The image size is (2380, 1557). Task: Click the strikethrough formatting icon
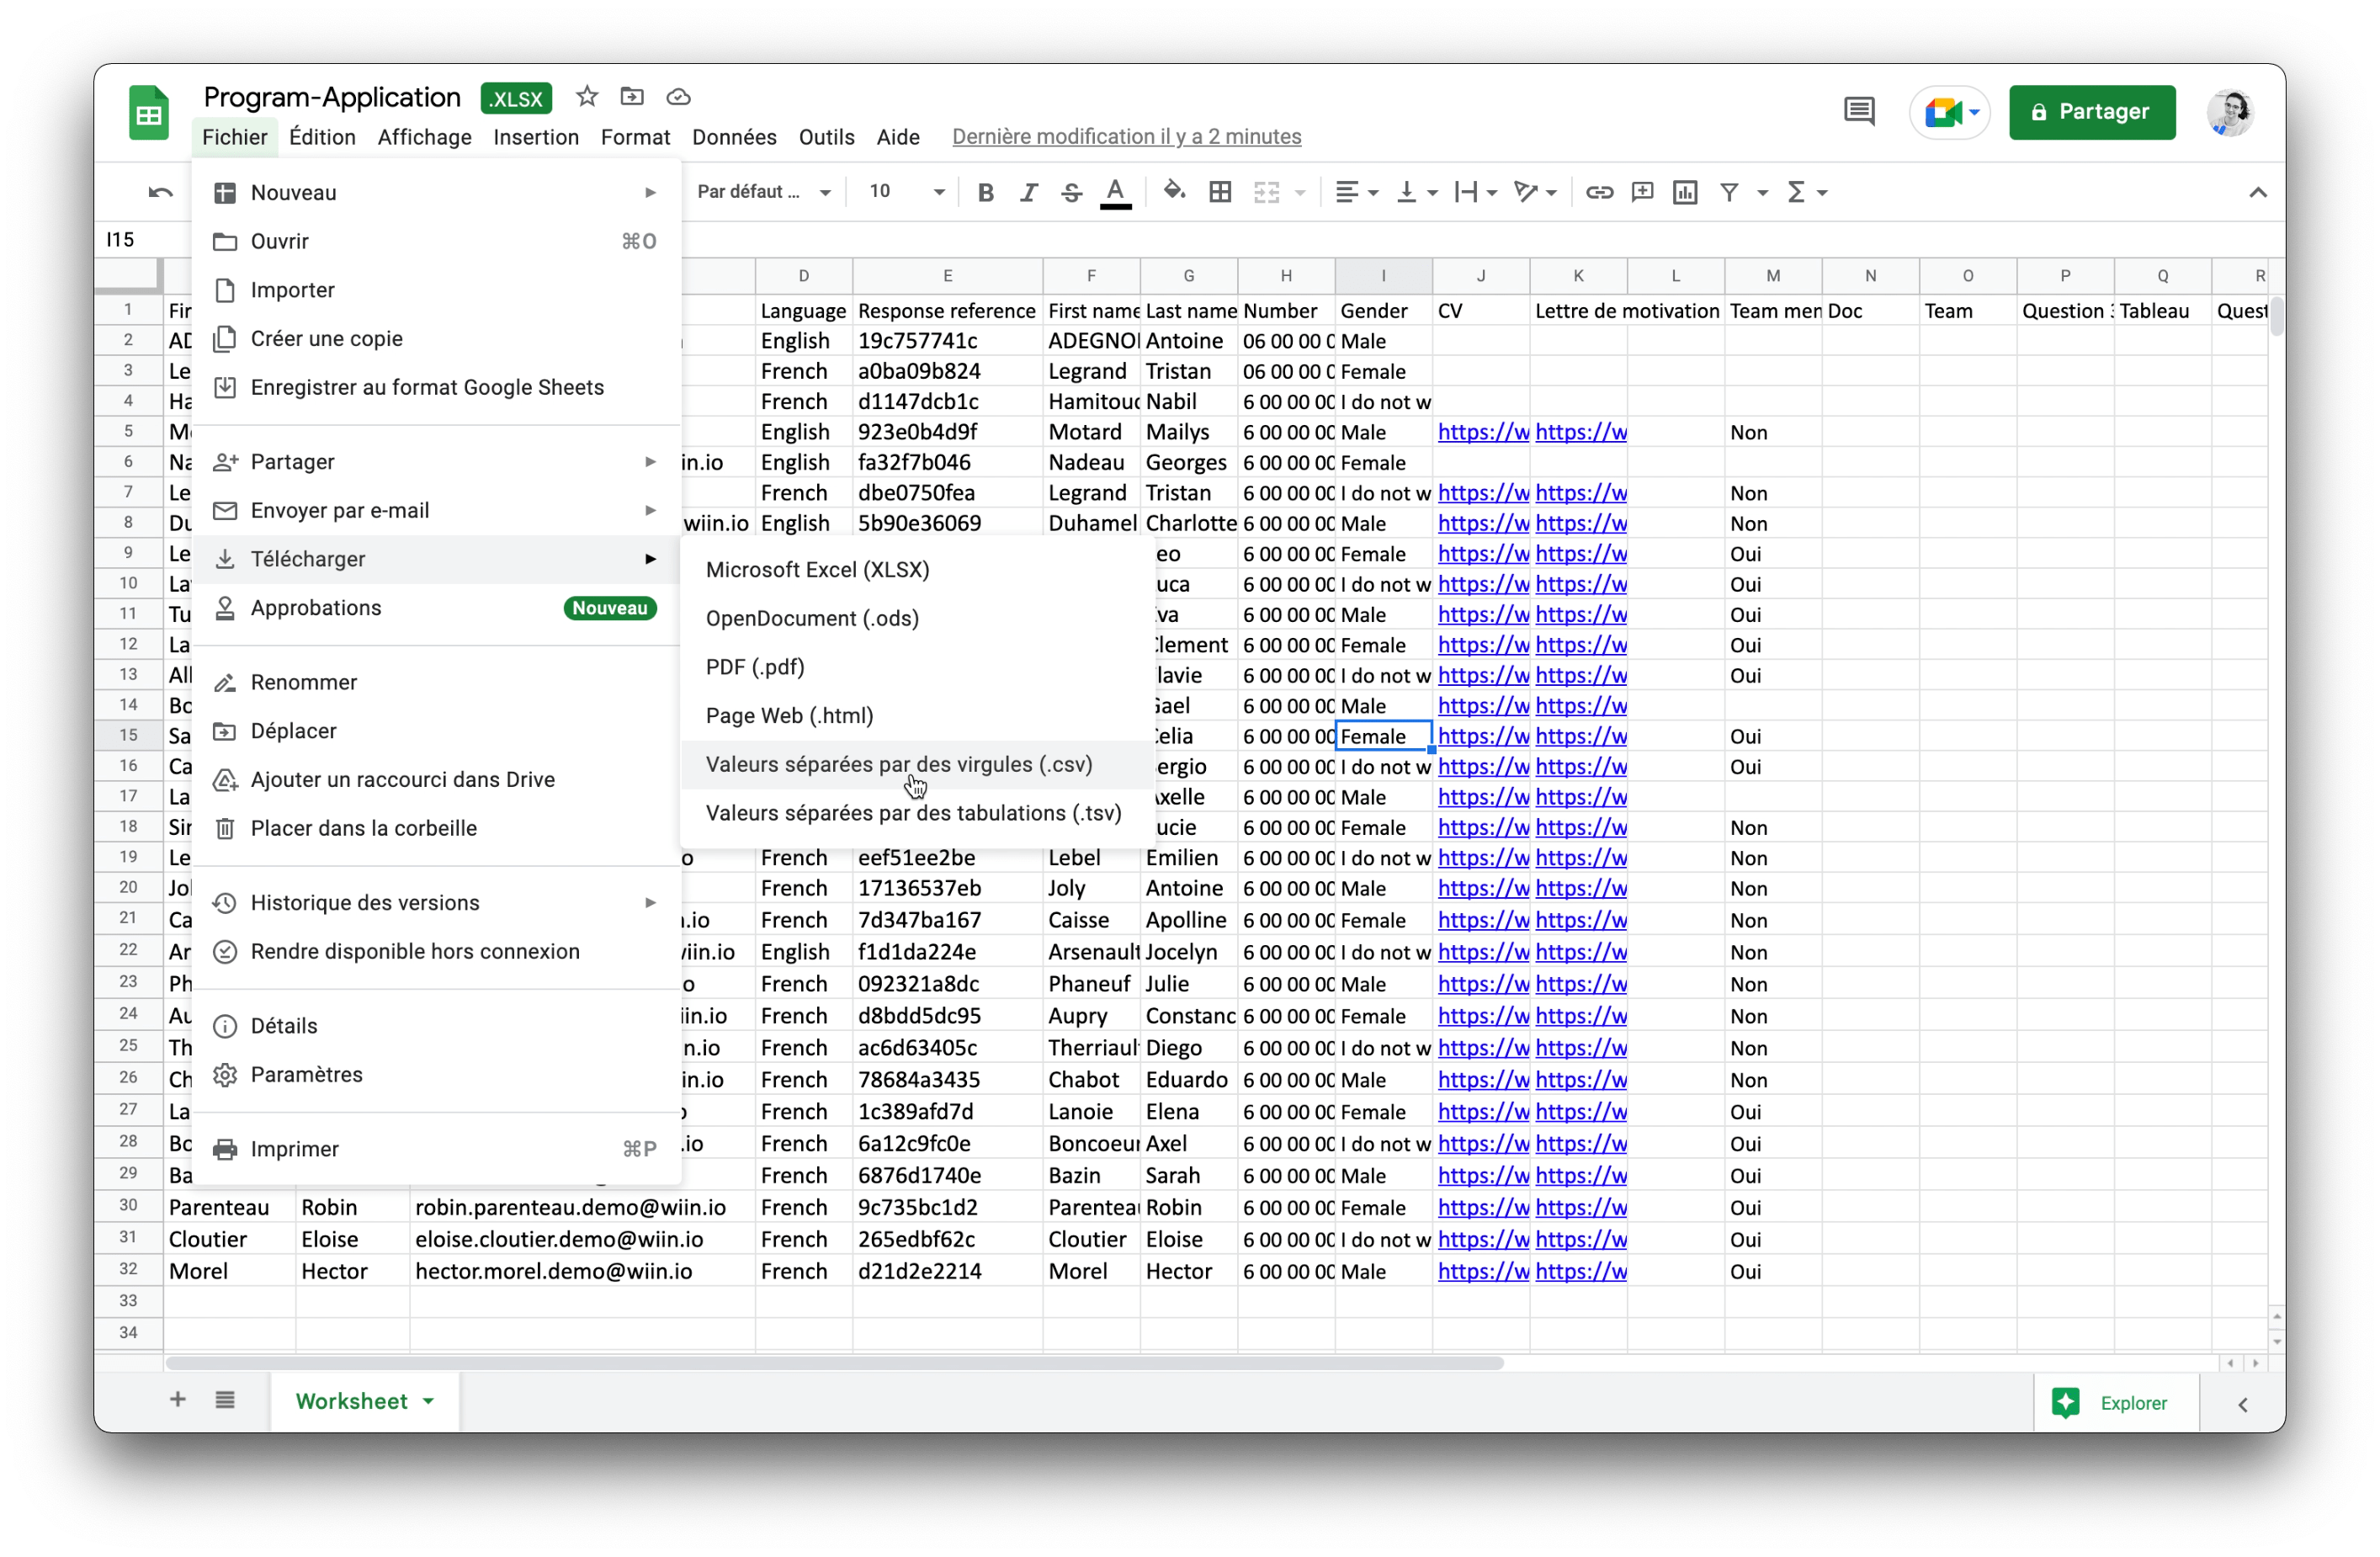(1071, 192)
